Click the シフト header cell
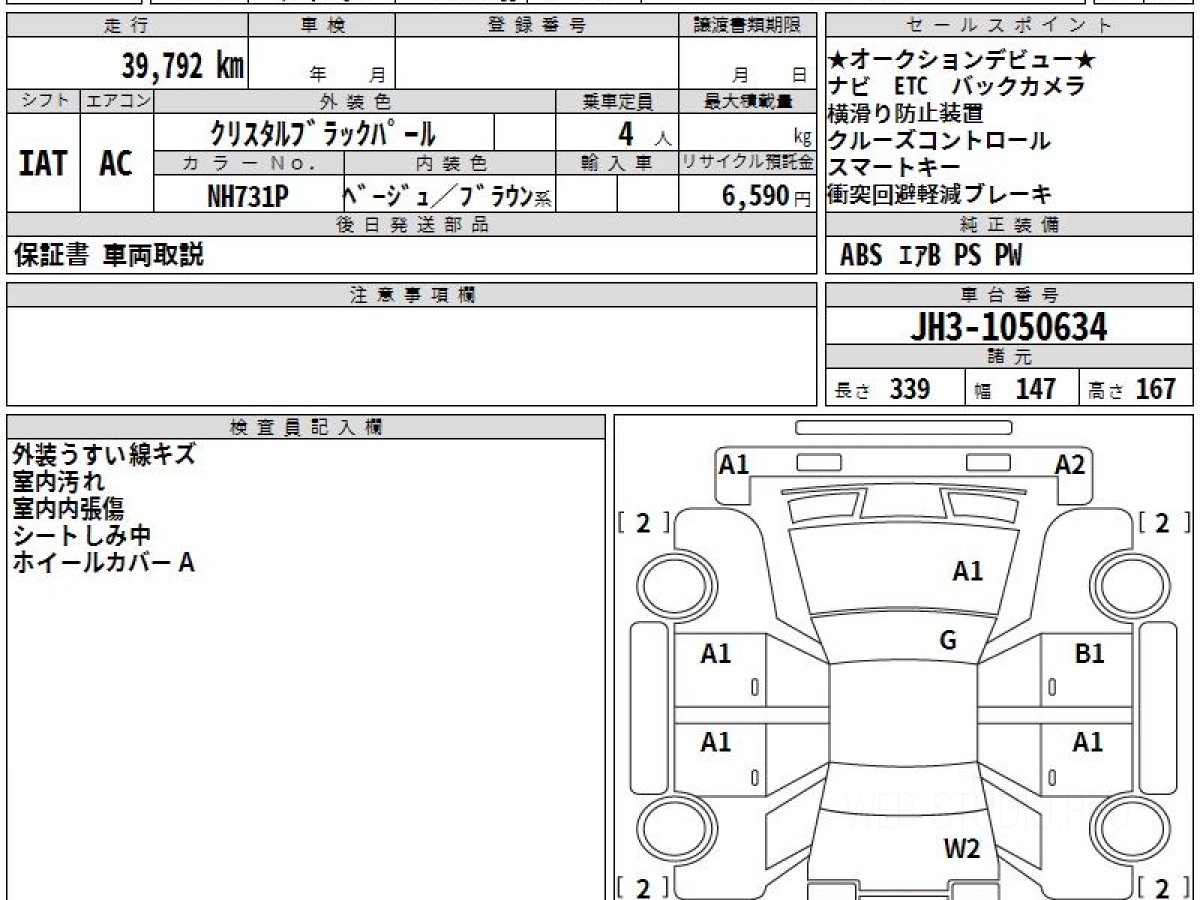The image size is (1200, 900). 43,101
